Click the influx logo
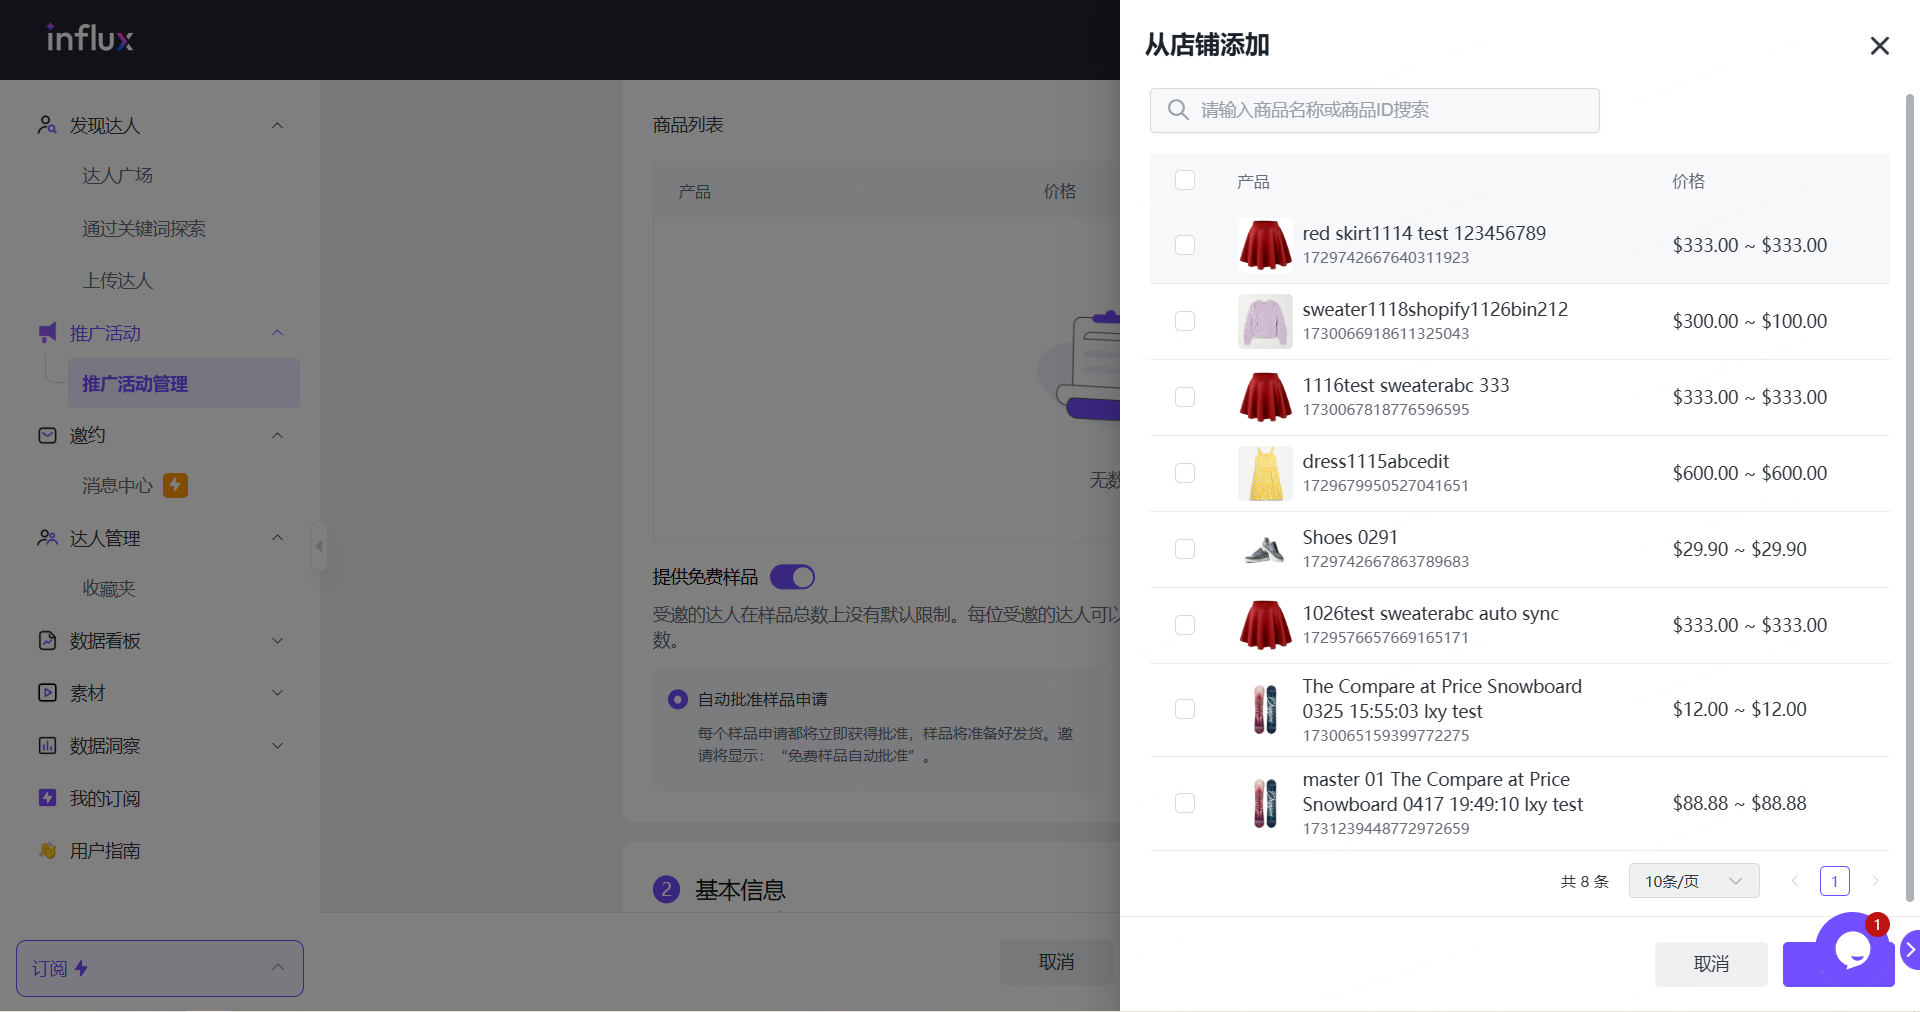The height and width of the screenshot is (1012, 1920). (90, 39)
